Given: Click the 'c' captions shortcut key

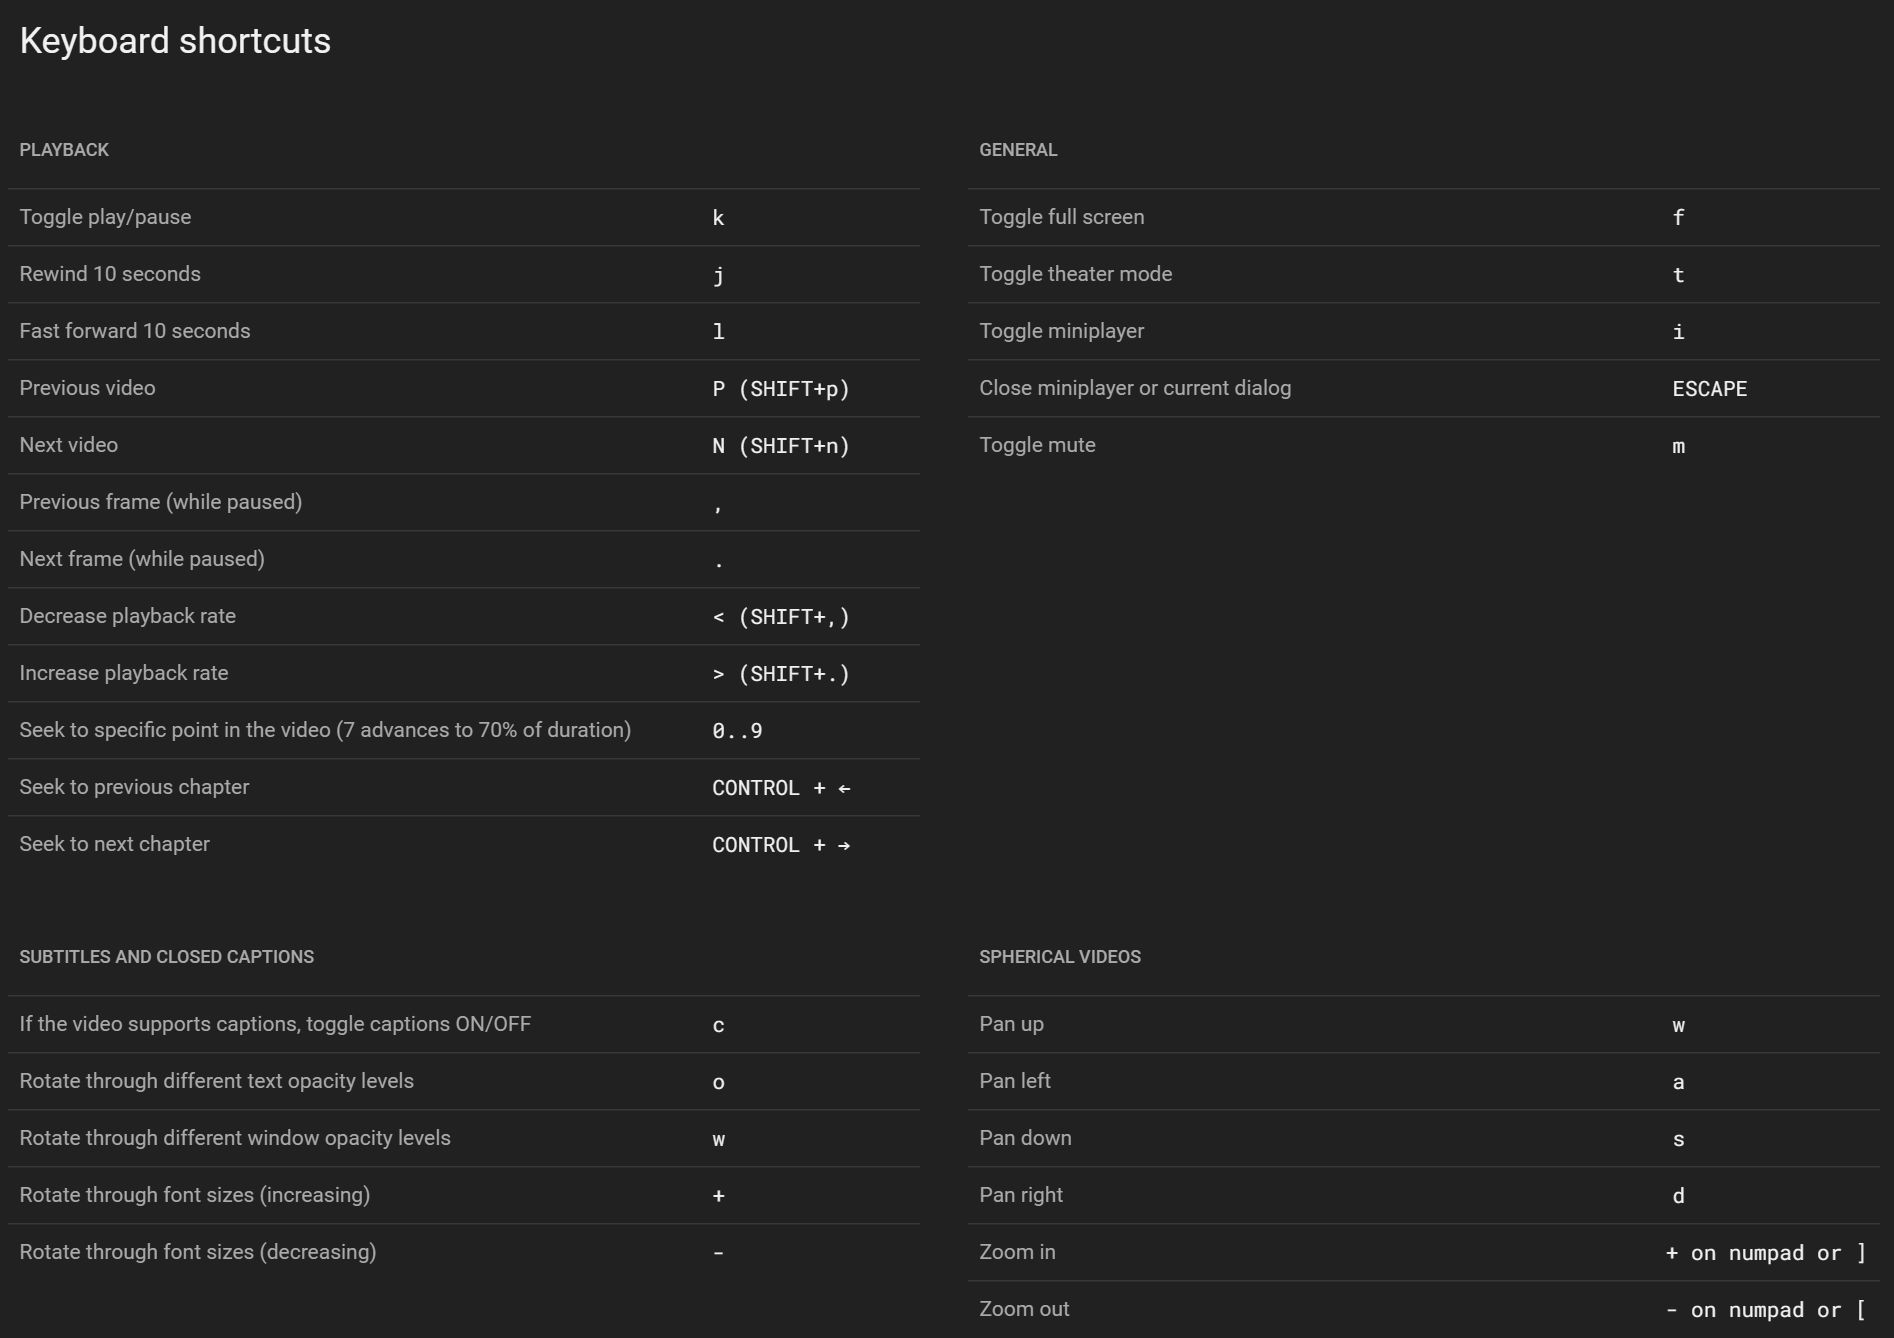Looking at the screenshot, I should [x=718, y=1026].
